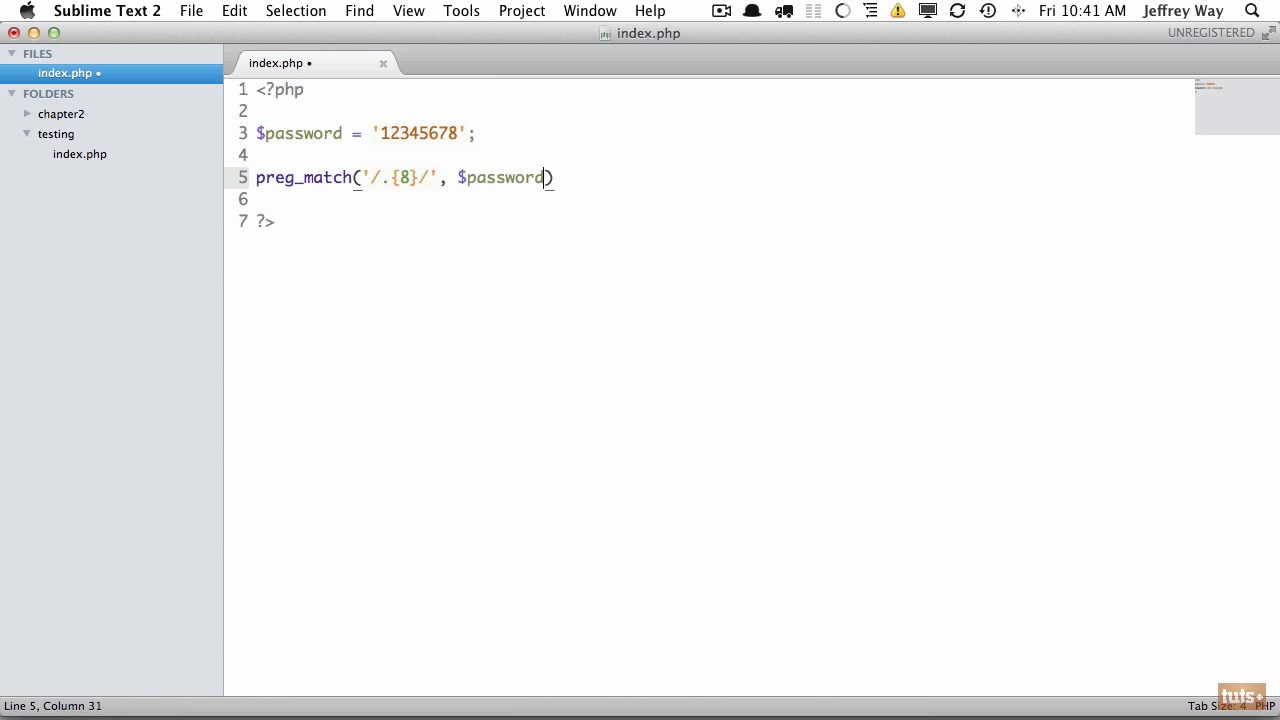Screen dimensions: 1280x720
Task: Open the display monitor menu bar icon
Action: (927, 11)
